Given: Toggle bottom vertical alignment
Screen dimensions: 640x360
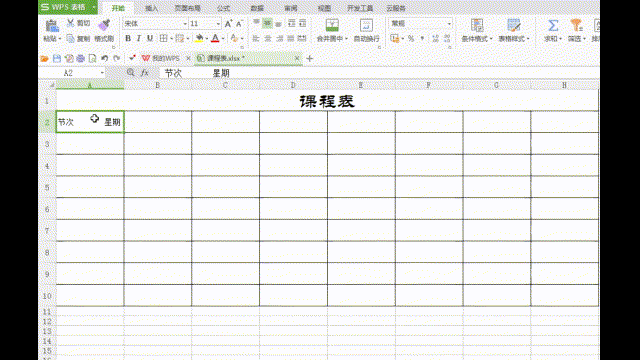Looking at the screenshot, I should [278, 23].
